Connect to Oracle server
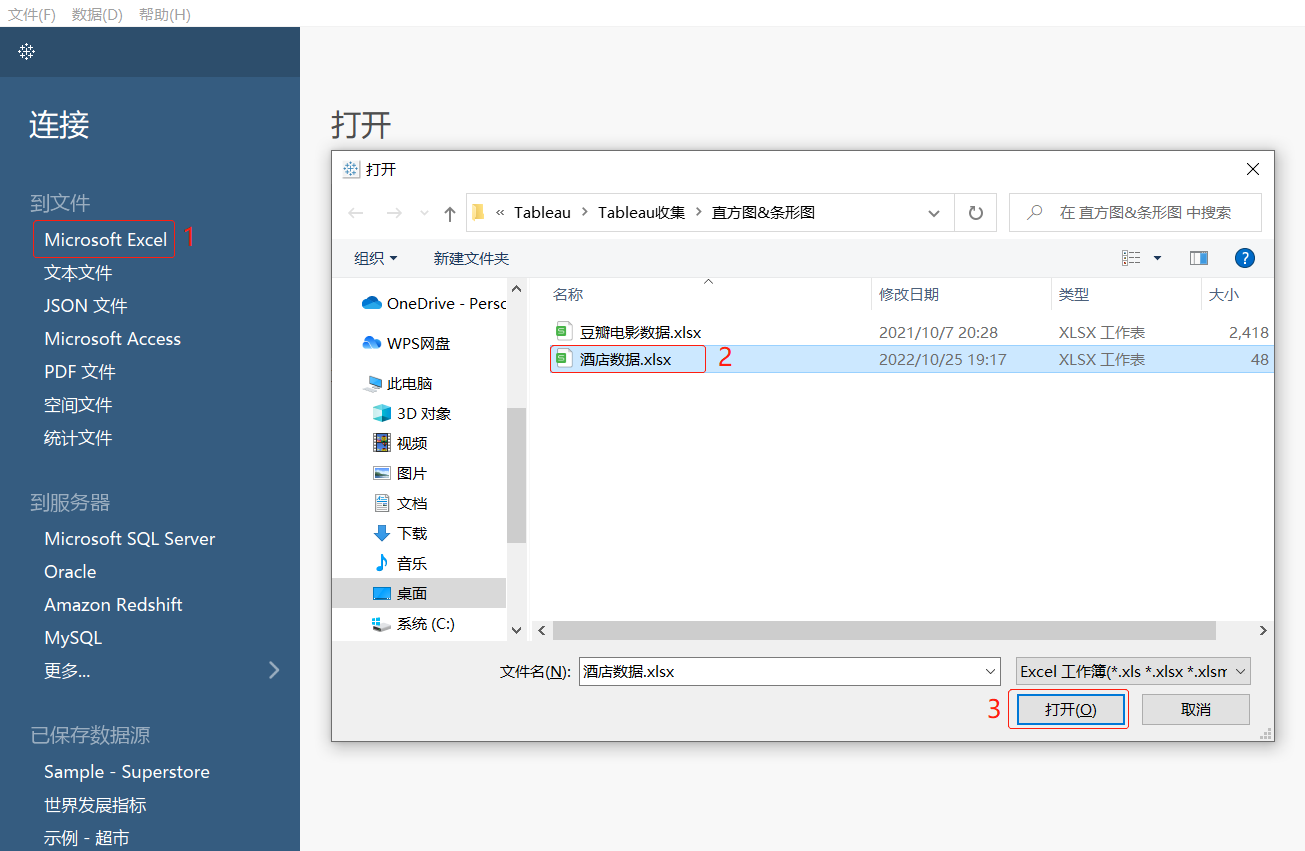Viewport: 1305px width, 851px height. click(x=70, y=572)
